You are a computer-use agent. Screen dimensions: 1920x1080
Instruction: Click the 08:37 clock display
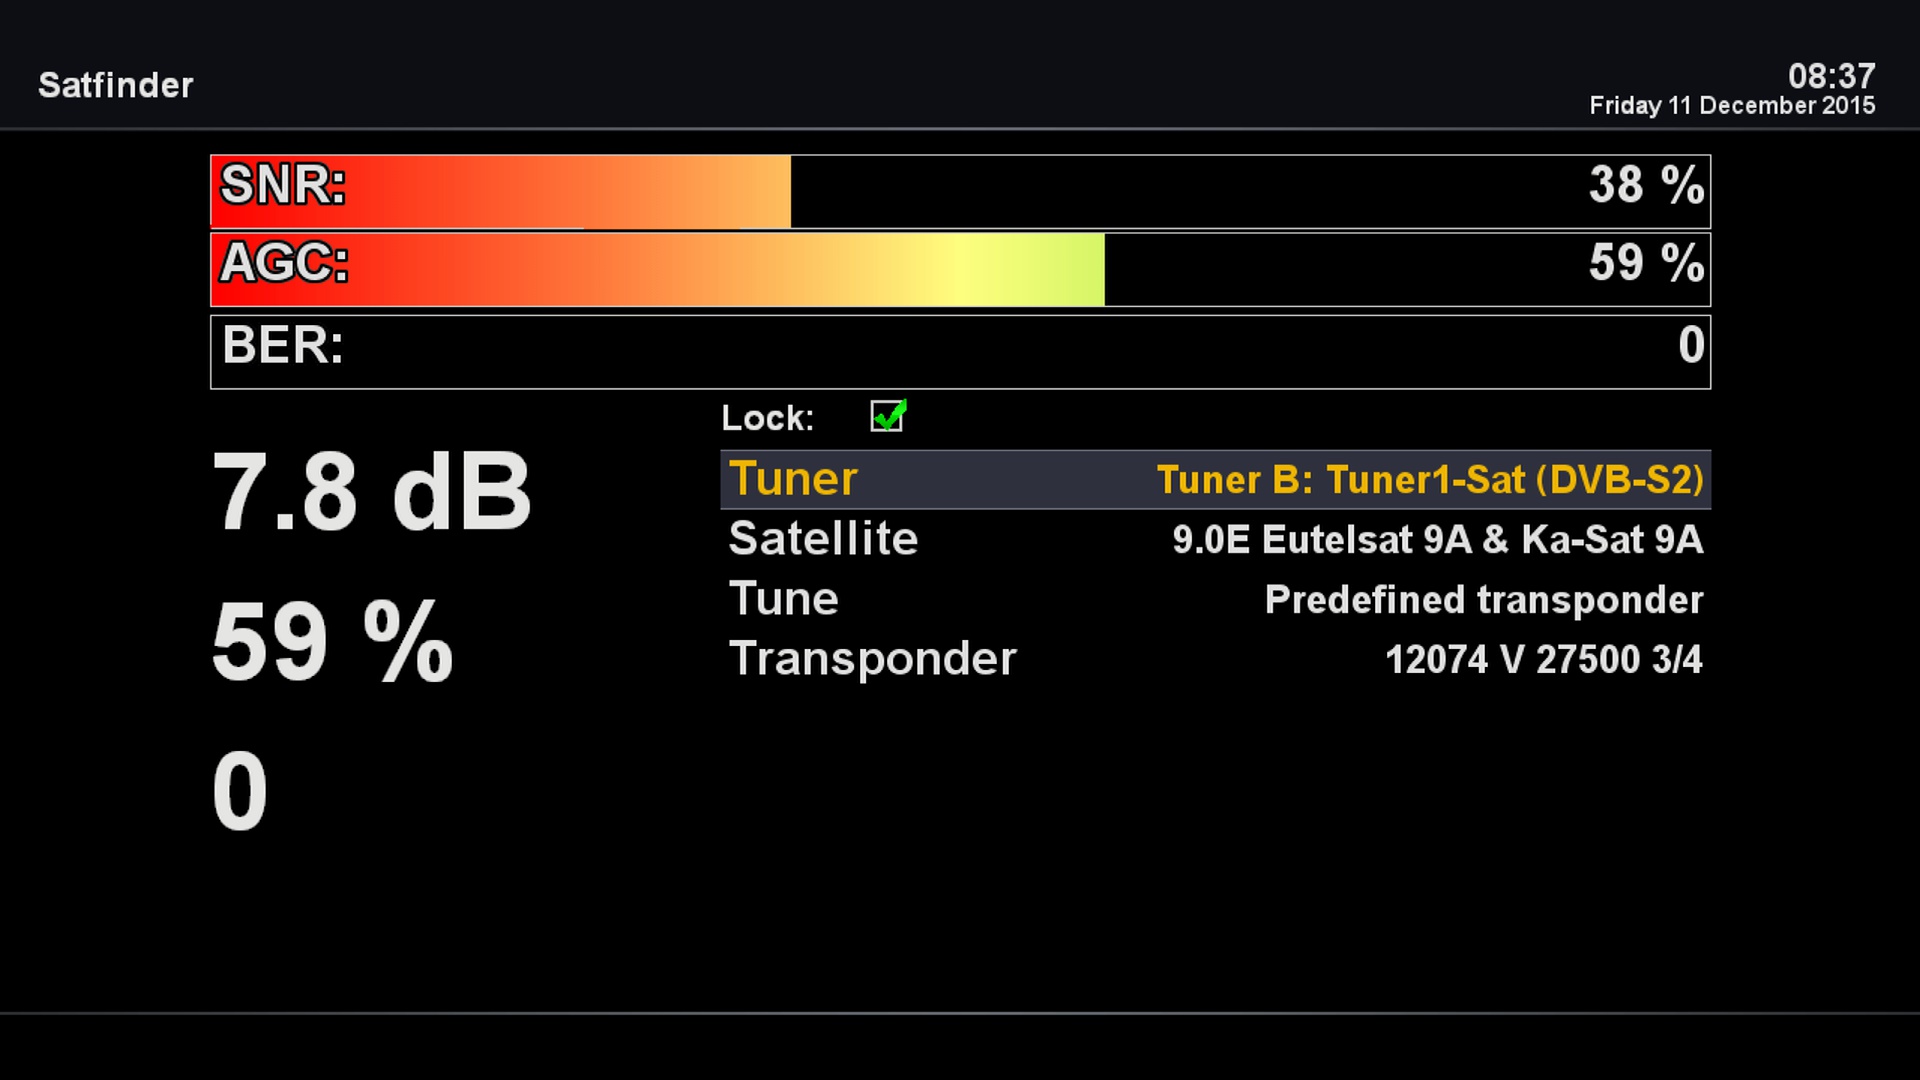pyautogui.click(x=1832, y=76)
